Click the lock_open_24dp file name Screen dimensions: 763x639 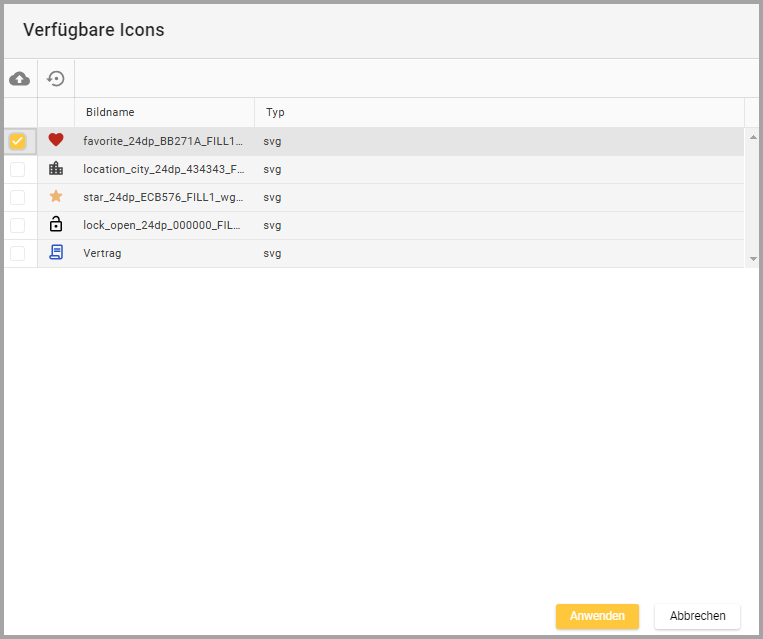162,225
